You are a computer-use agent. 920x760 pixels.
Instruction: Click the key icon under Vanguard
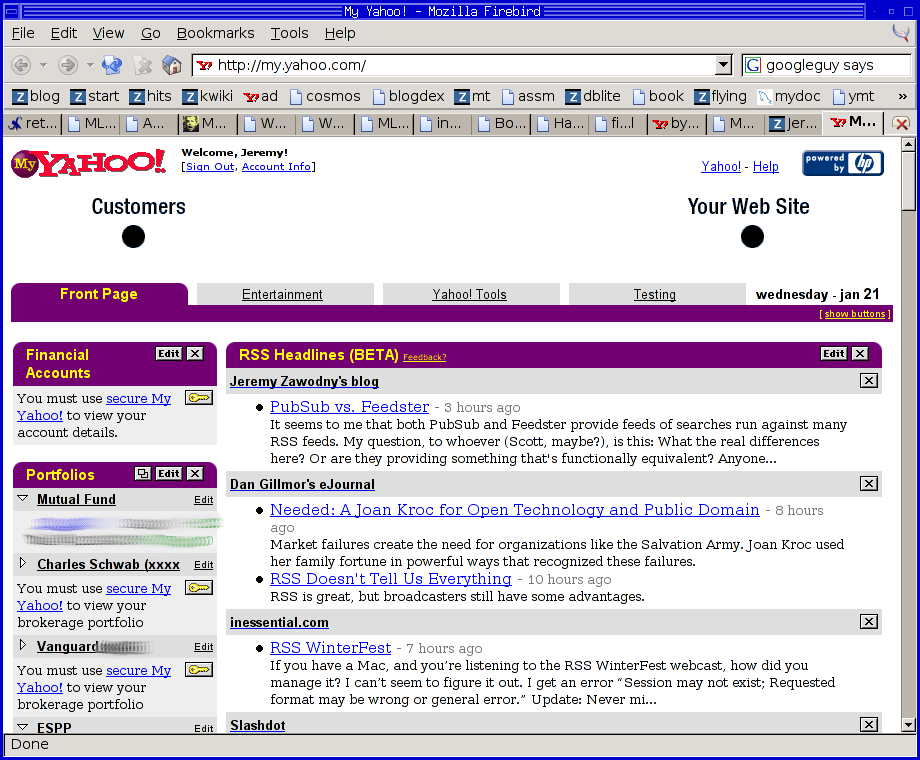tap(199, 670)
